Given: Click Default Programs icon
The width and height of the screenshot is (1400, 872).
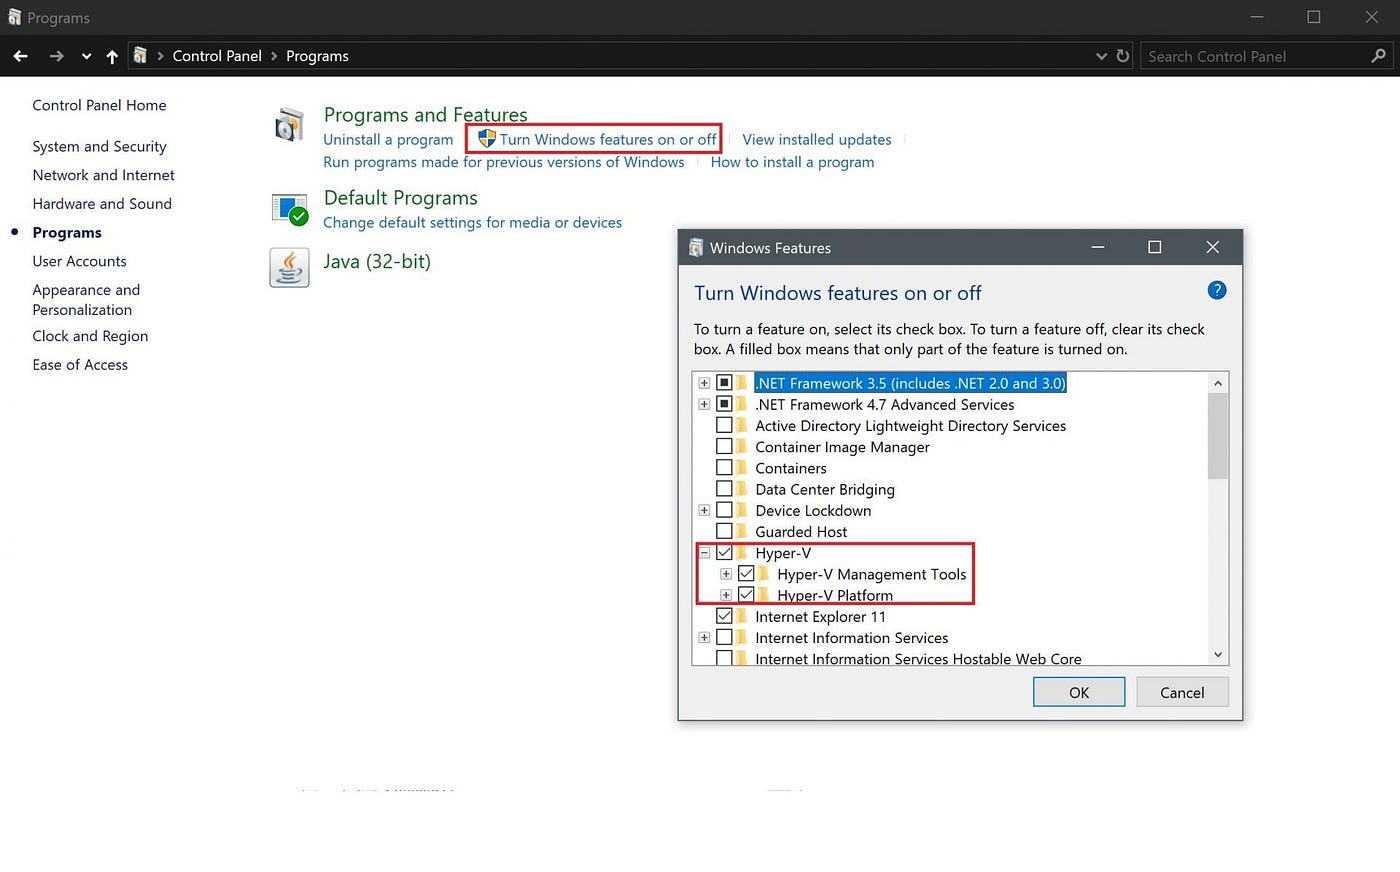Looking at the screenshot, I should tap(290, 209).
